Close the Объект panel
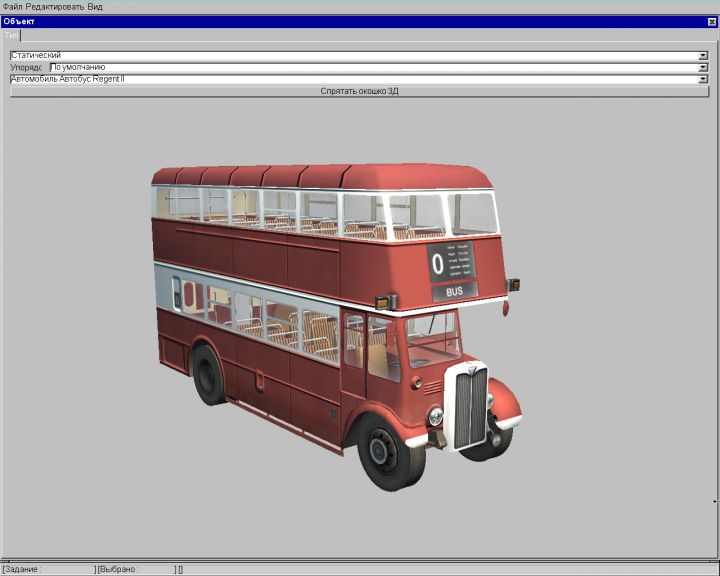The height and width of the screenshot is (576, 720). pos(712,21)
